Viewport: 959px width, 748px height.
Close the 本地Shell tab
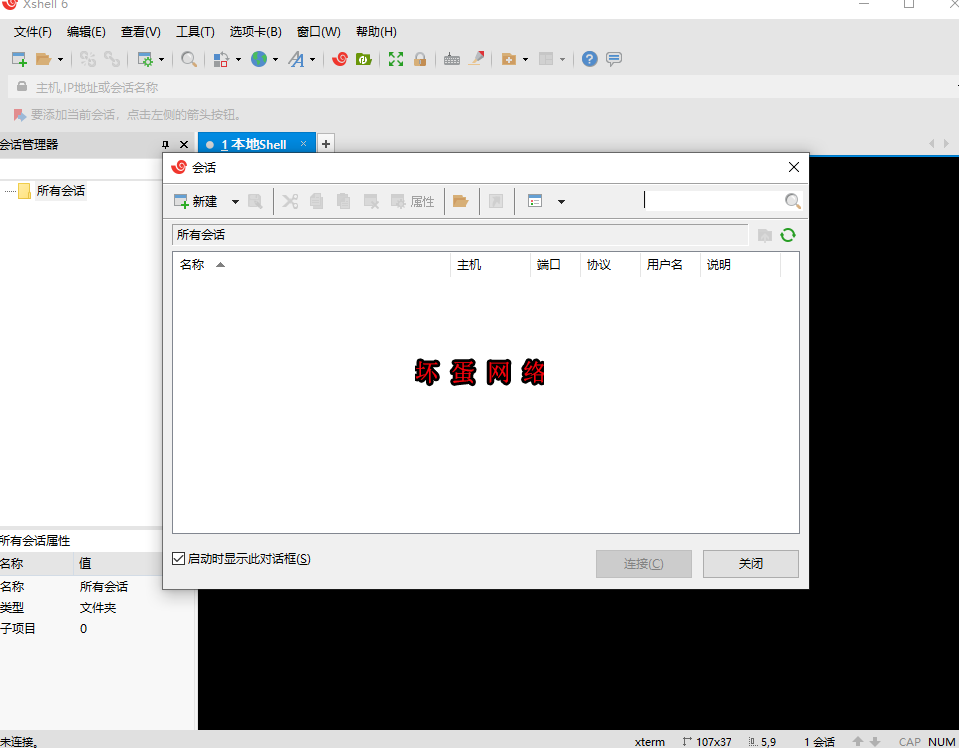(x=303, y=144)
